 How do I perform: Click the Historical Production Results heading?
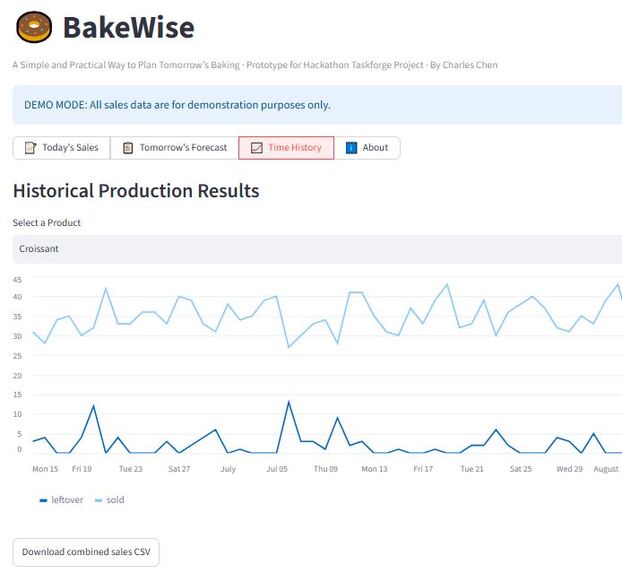tap(136, 190)
